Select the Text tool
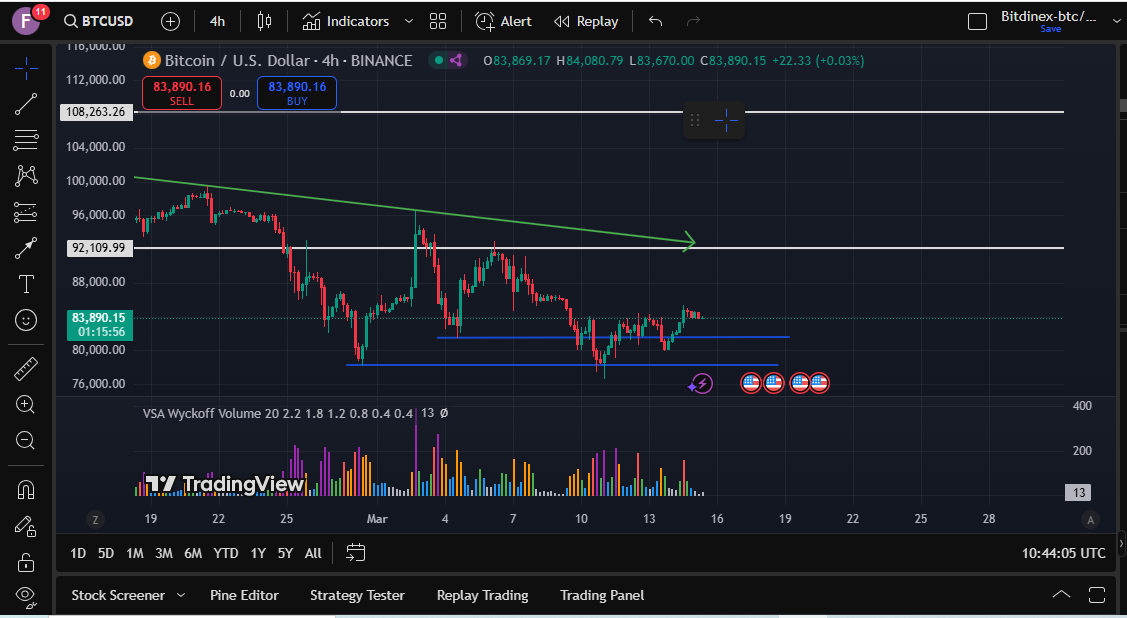The image size is (1127, 618). click(26, 284)
